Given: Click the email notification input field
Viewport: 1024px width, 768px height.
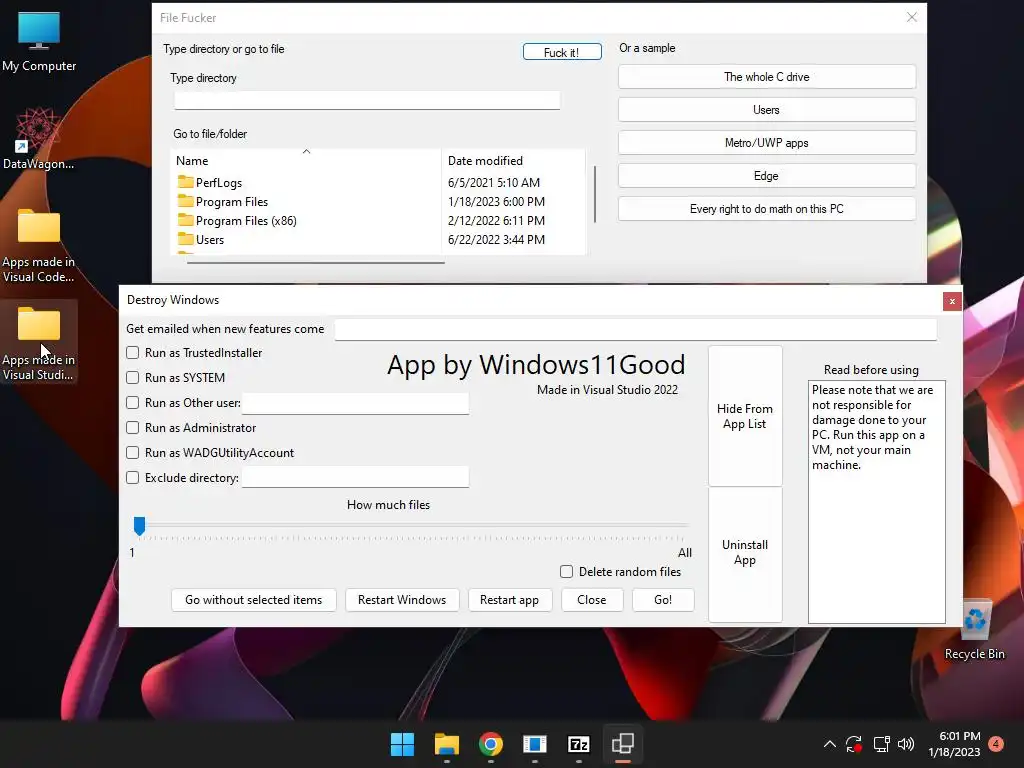Looking at the screenshot, I should coord(635,329).
